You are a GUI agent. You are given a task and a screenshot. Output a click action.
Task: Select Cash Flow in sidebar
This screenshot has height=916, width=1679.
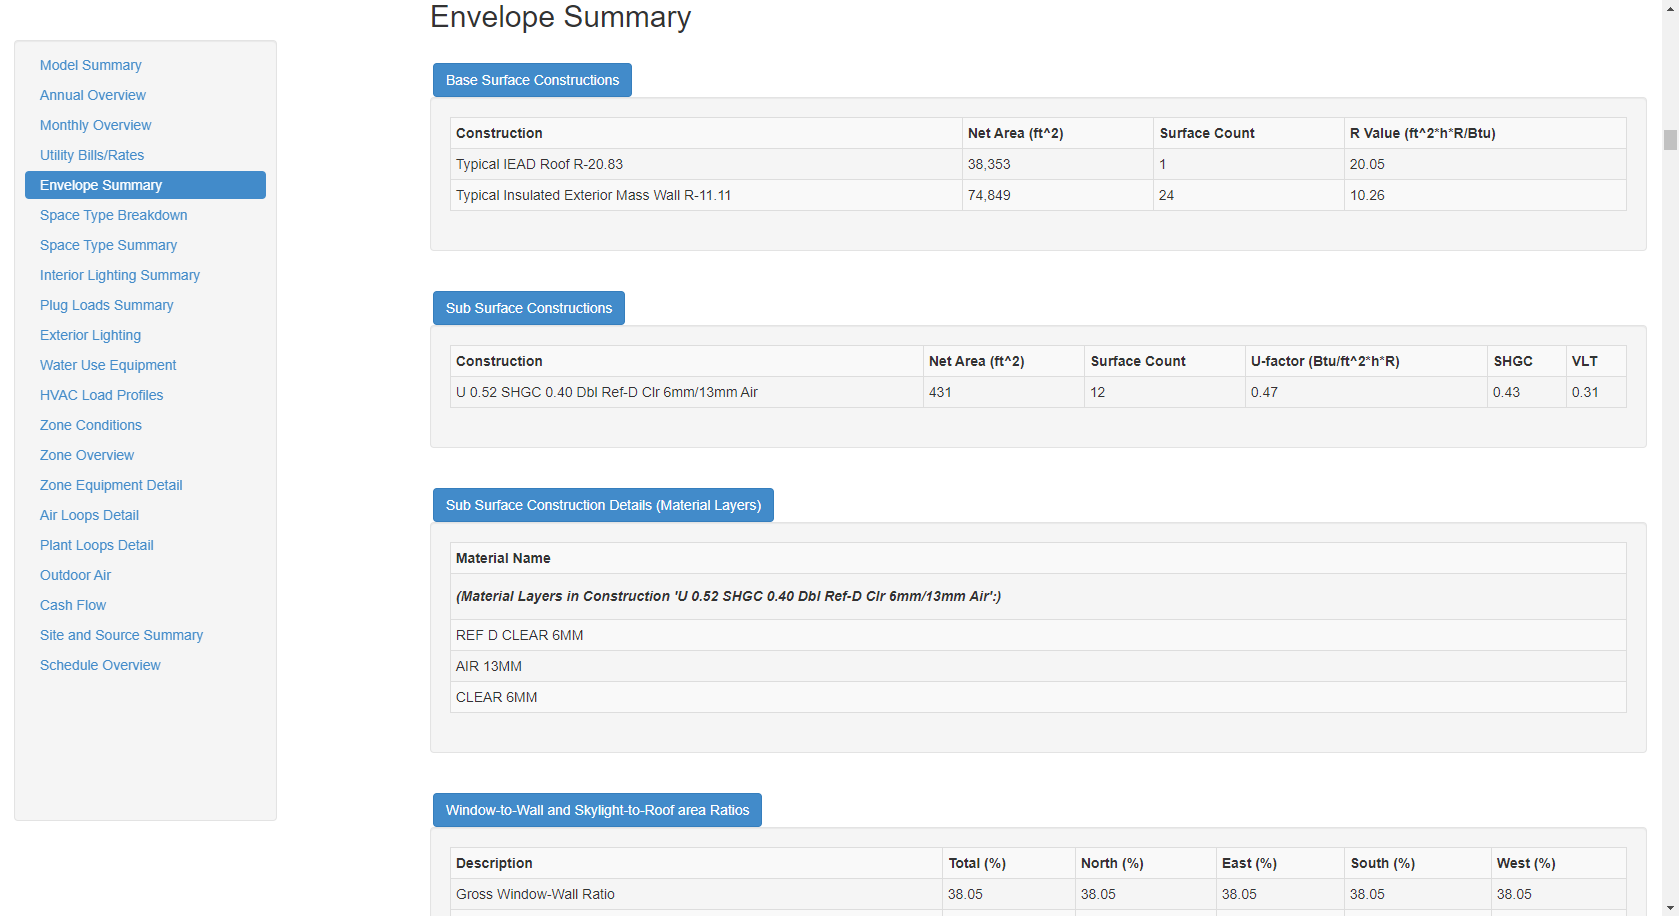coord(72,605)
